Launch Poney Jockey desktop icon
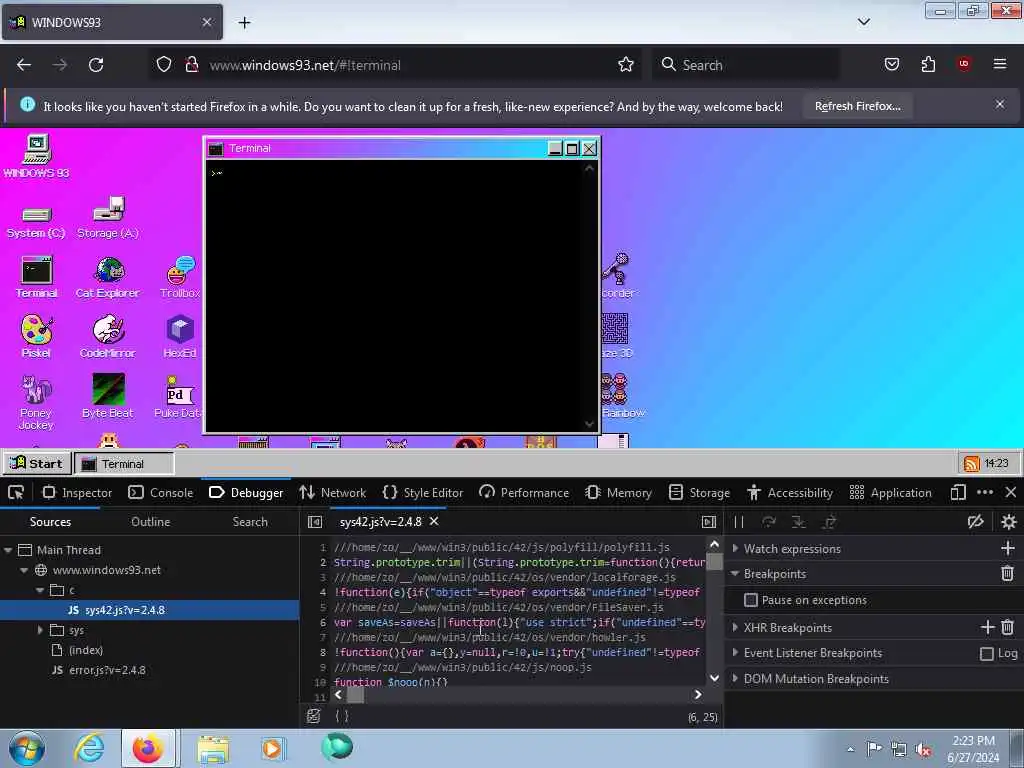This screenshot has height=768, width=1024. coord(36,402)
